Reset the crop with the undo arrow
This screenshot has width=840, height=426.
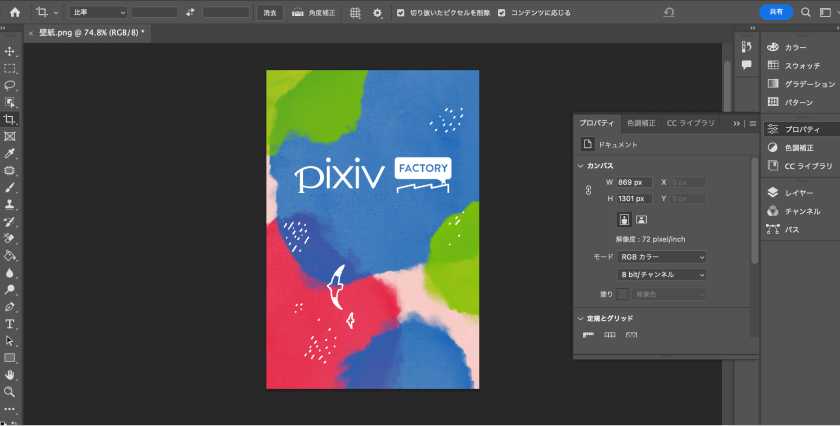tap(669, 12)
